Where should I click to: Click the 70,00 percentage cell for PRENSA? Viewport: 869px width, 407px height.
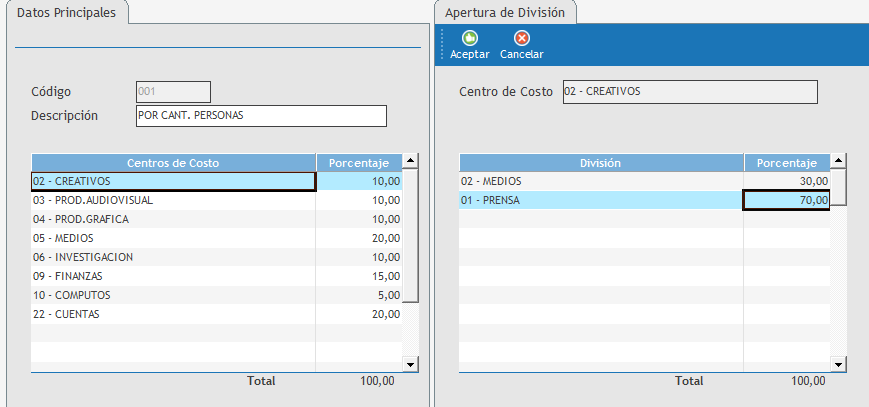click(x=787, y=200)
